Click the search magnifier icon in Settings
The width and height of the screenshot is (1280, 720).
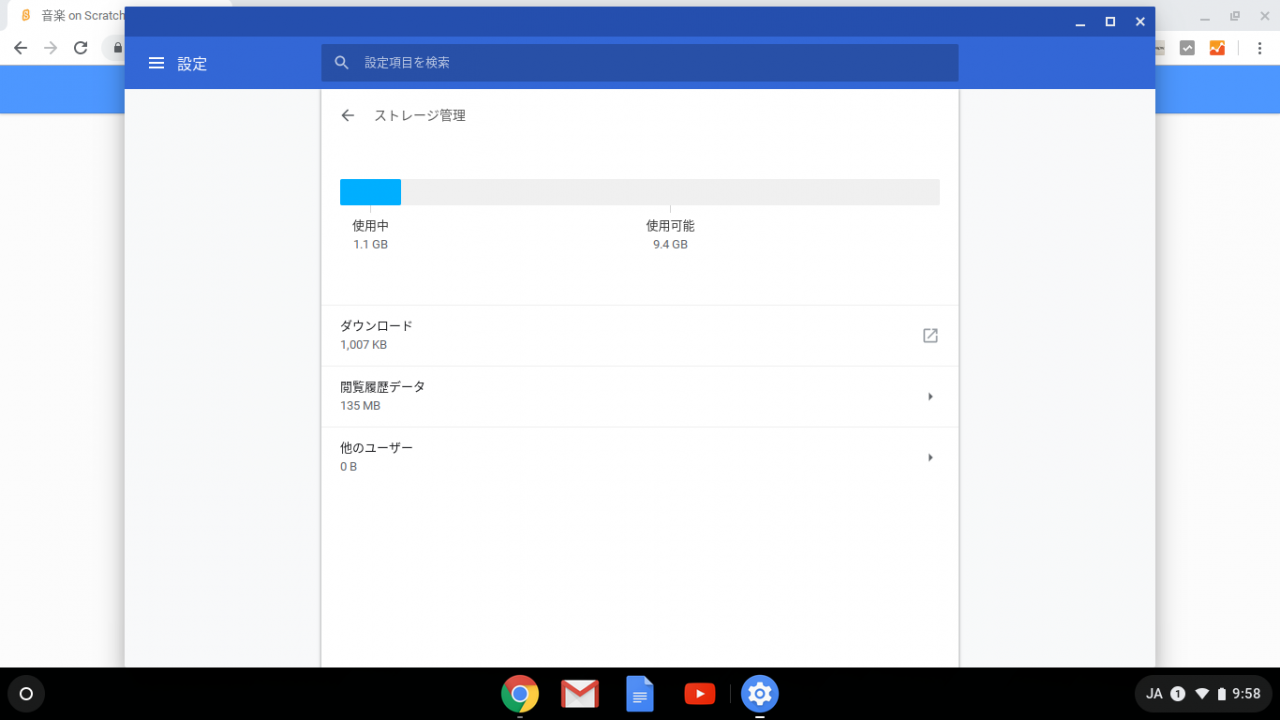[342, 62]
